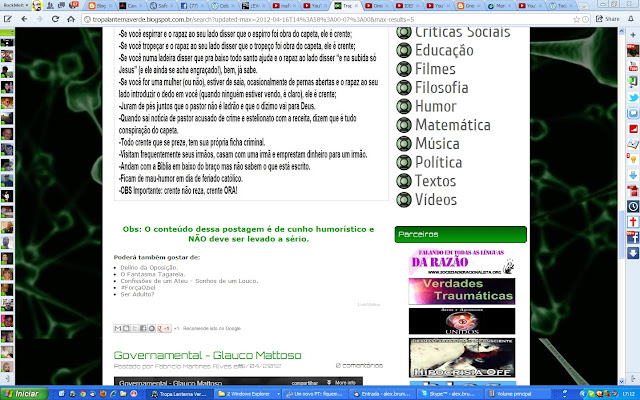Open the Filmes category link
The image size is (640, 400).
pos(435,69)
